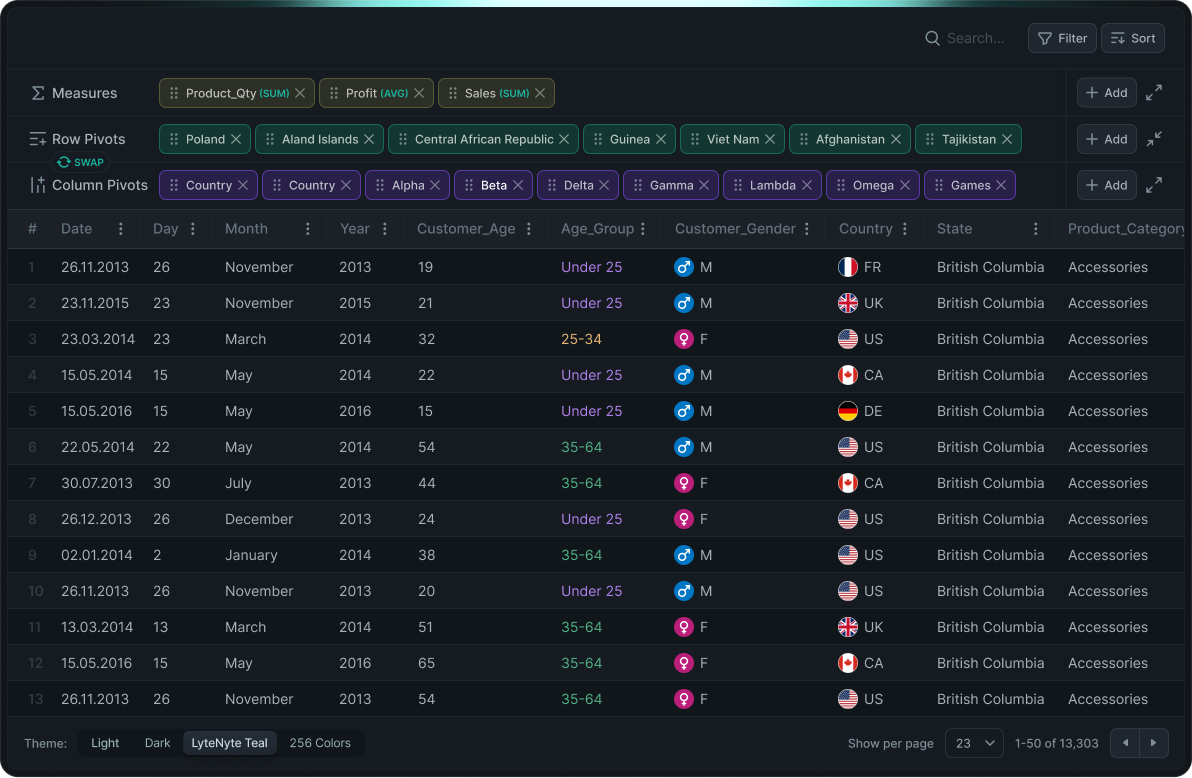
Task: Select the 256 Colors theme
Action: tap(320, 743)
